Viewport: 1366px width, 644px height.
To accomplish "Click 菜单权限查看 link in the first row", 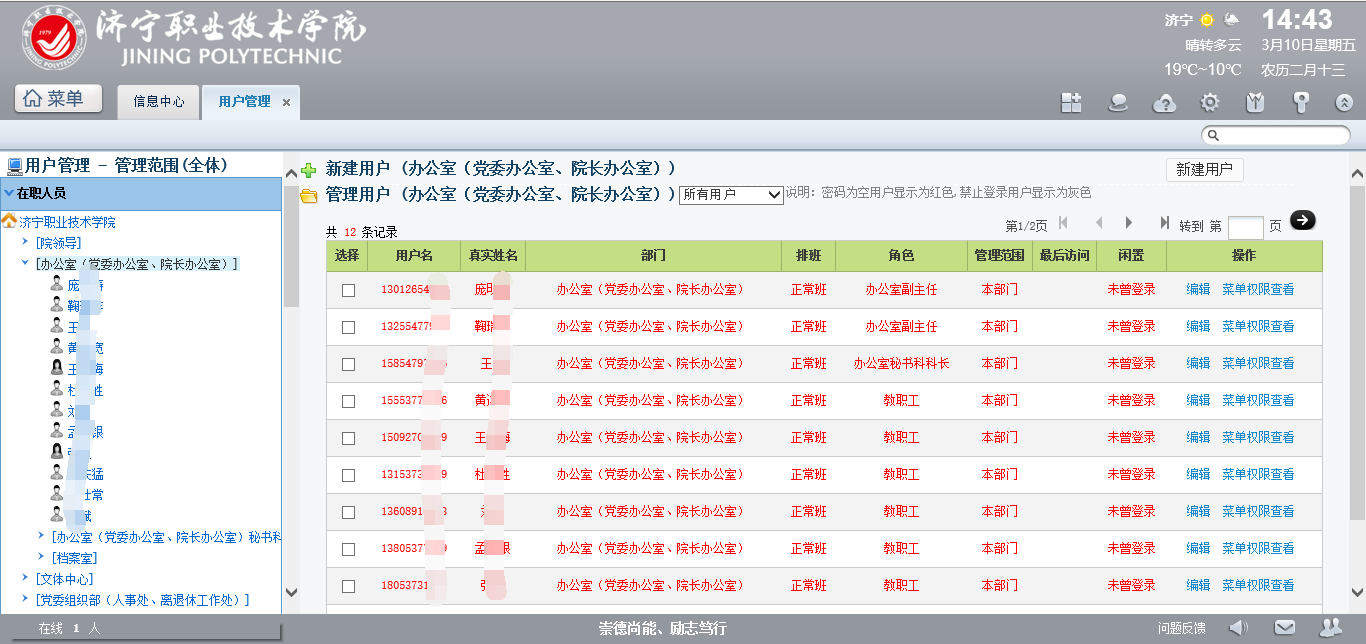I will coord(1258,290).
